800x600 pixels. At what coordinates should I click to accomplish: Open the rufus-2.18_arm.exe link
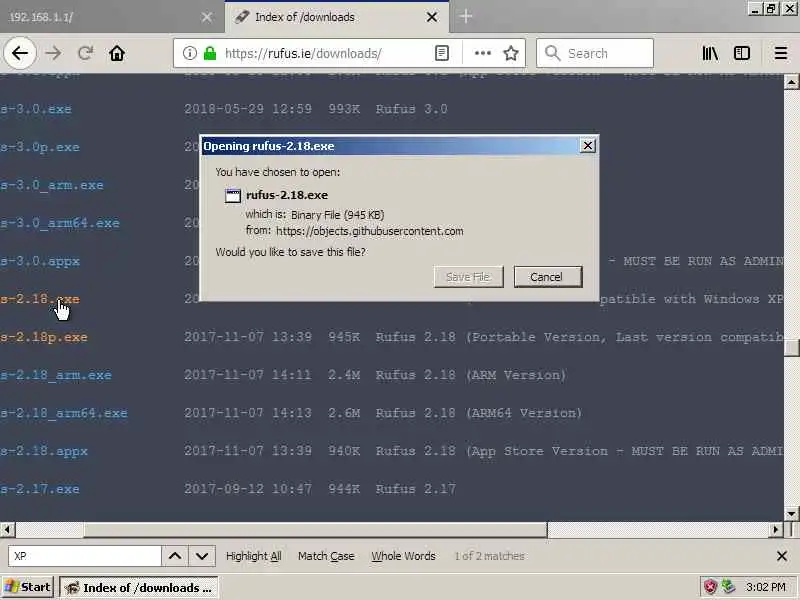tap(56, 375)
